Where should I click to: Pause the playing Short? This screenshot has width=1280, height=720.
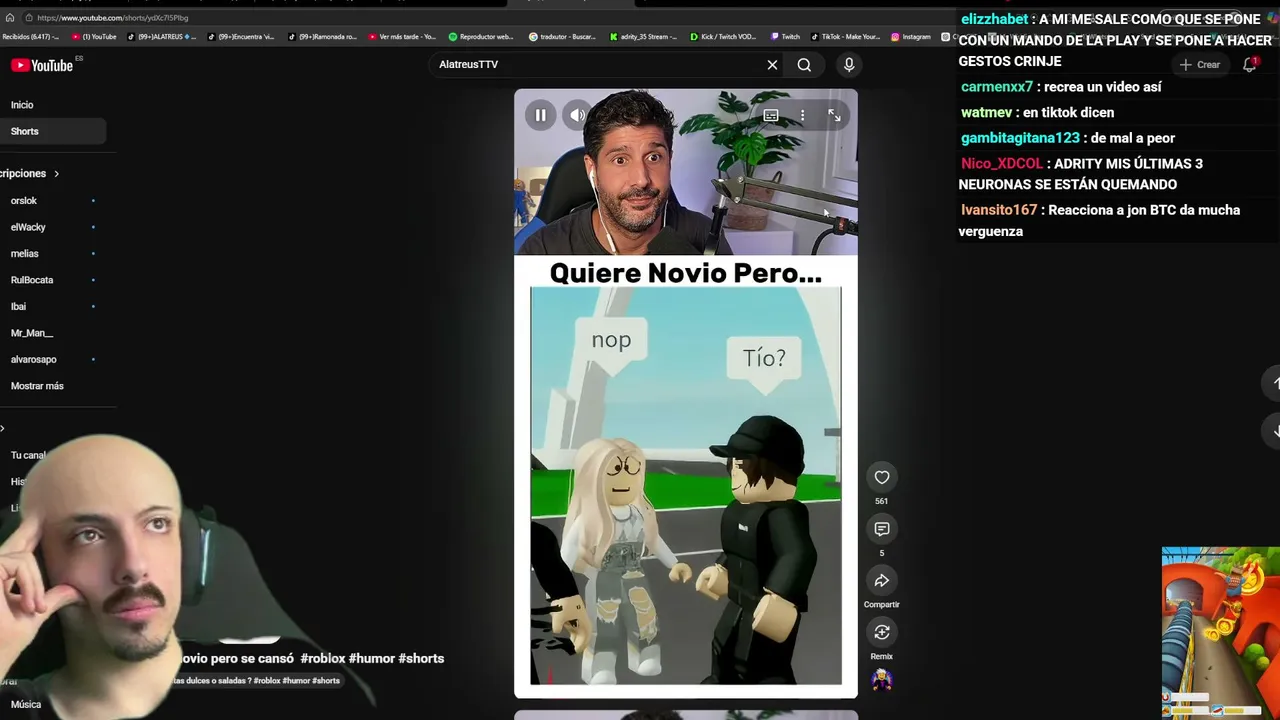pyautogui.click(x=540, y=115)
